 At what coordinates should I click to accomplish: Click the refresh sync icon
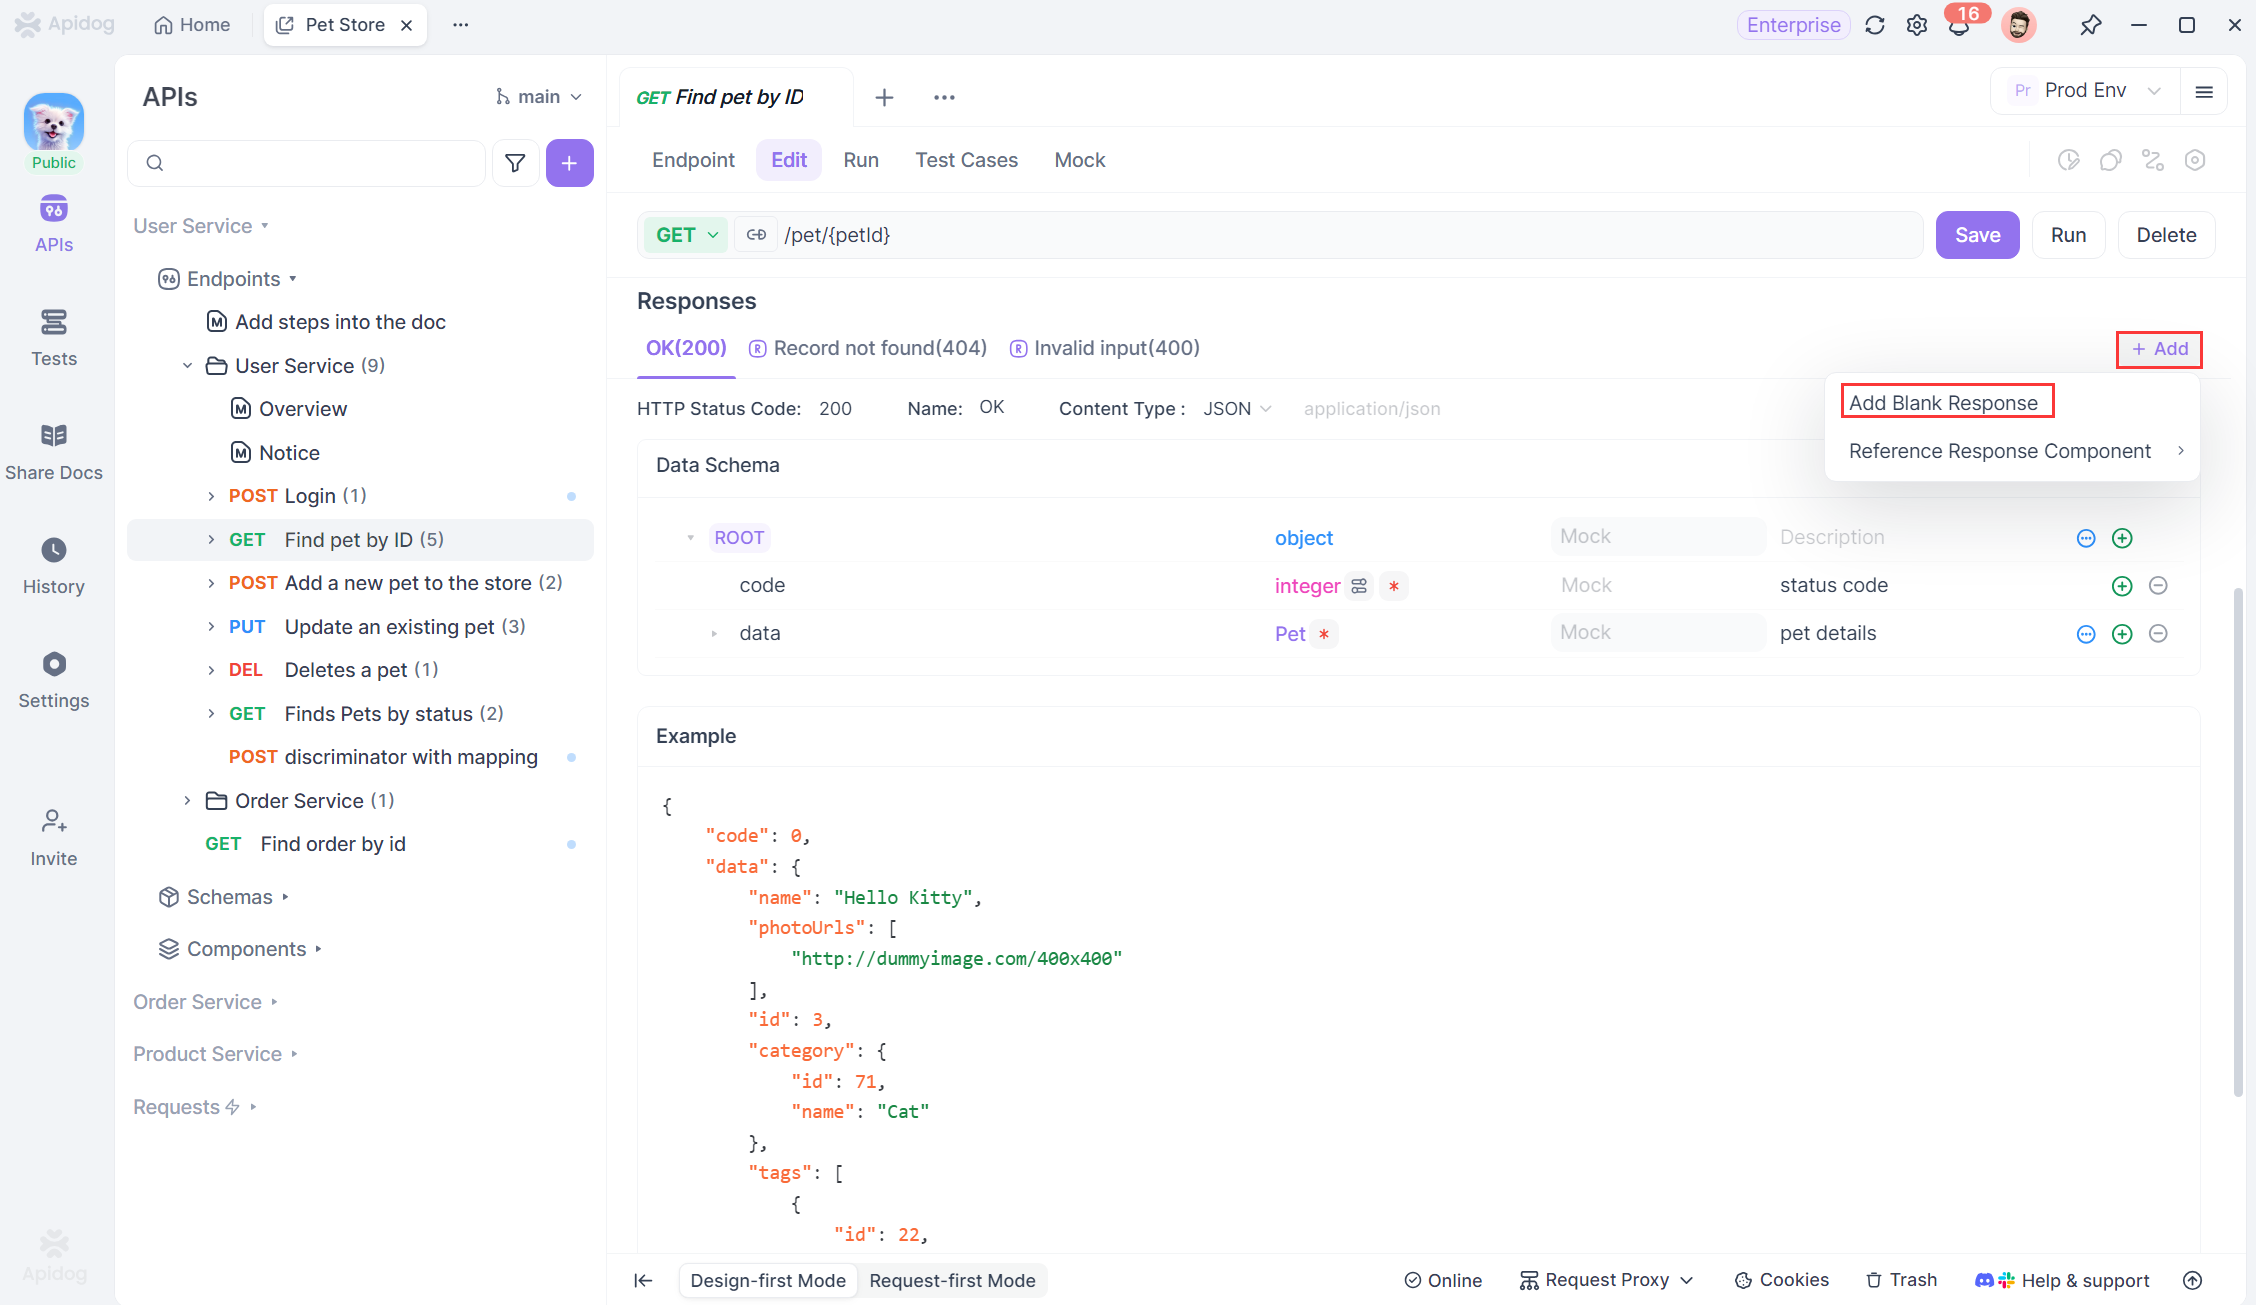coord(1875,25)
